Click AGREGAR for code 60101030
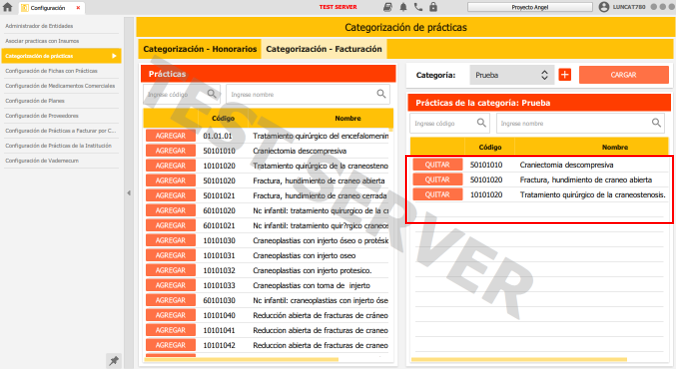Viewport: 676px width, 369px height. pos(171,300)
